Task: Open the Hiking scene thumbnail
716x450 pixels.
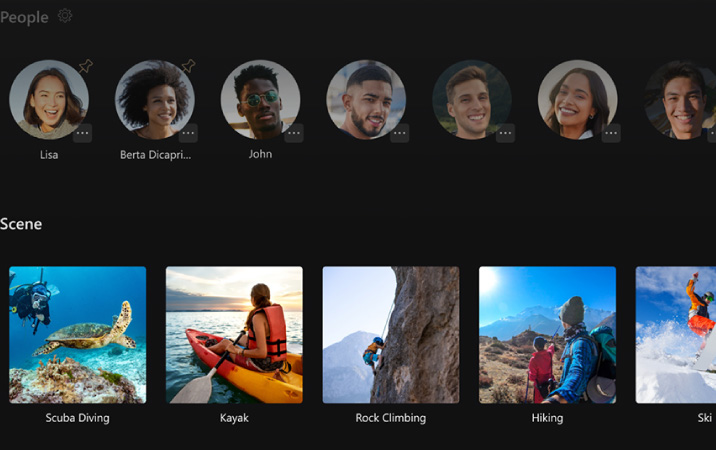Action: (x=548, y=335)
